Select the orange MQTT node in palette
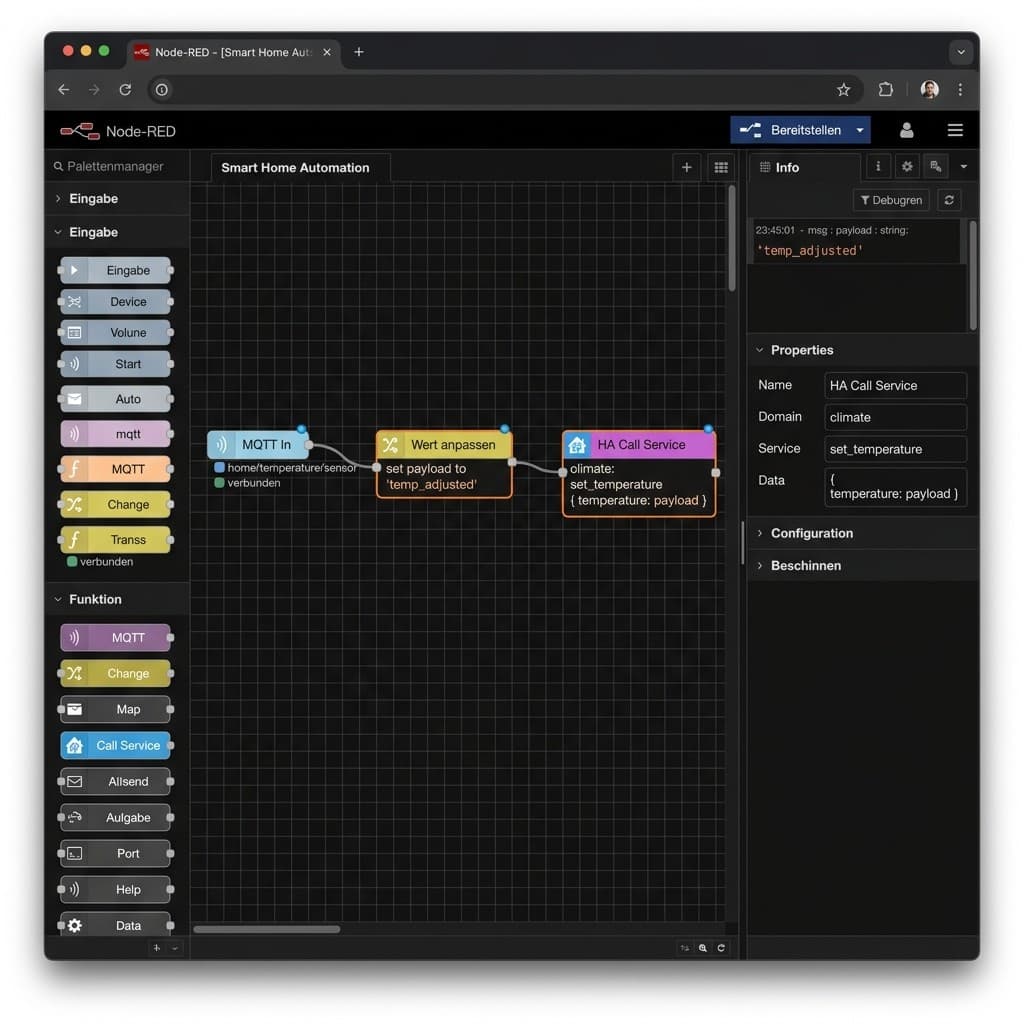 point(116,470)
